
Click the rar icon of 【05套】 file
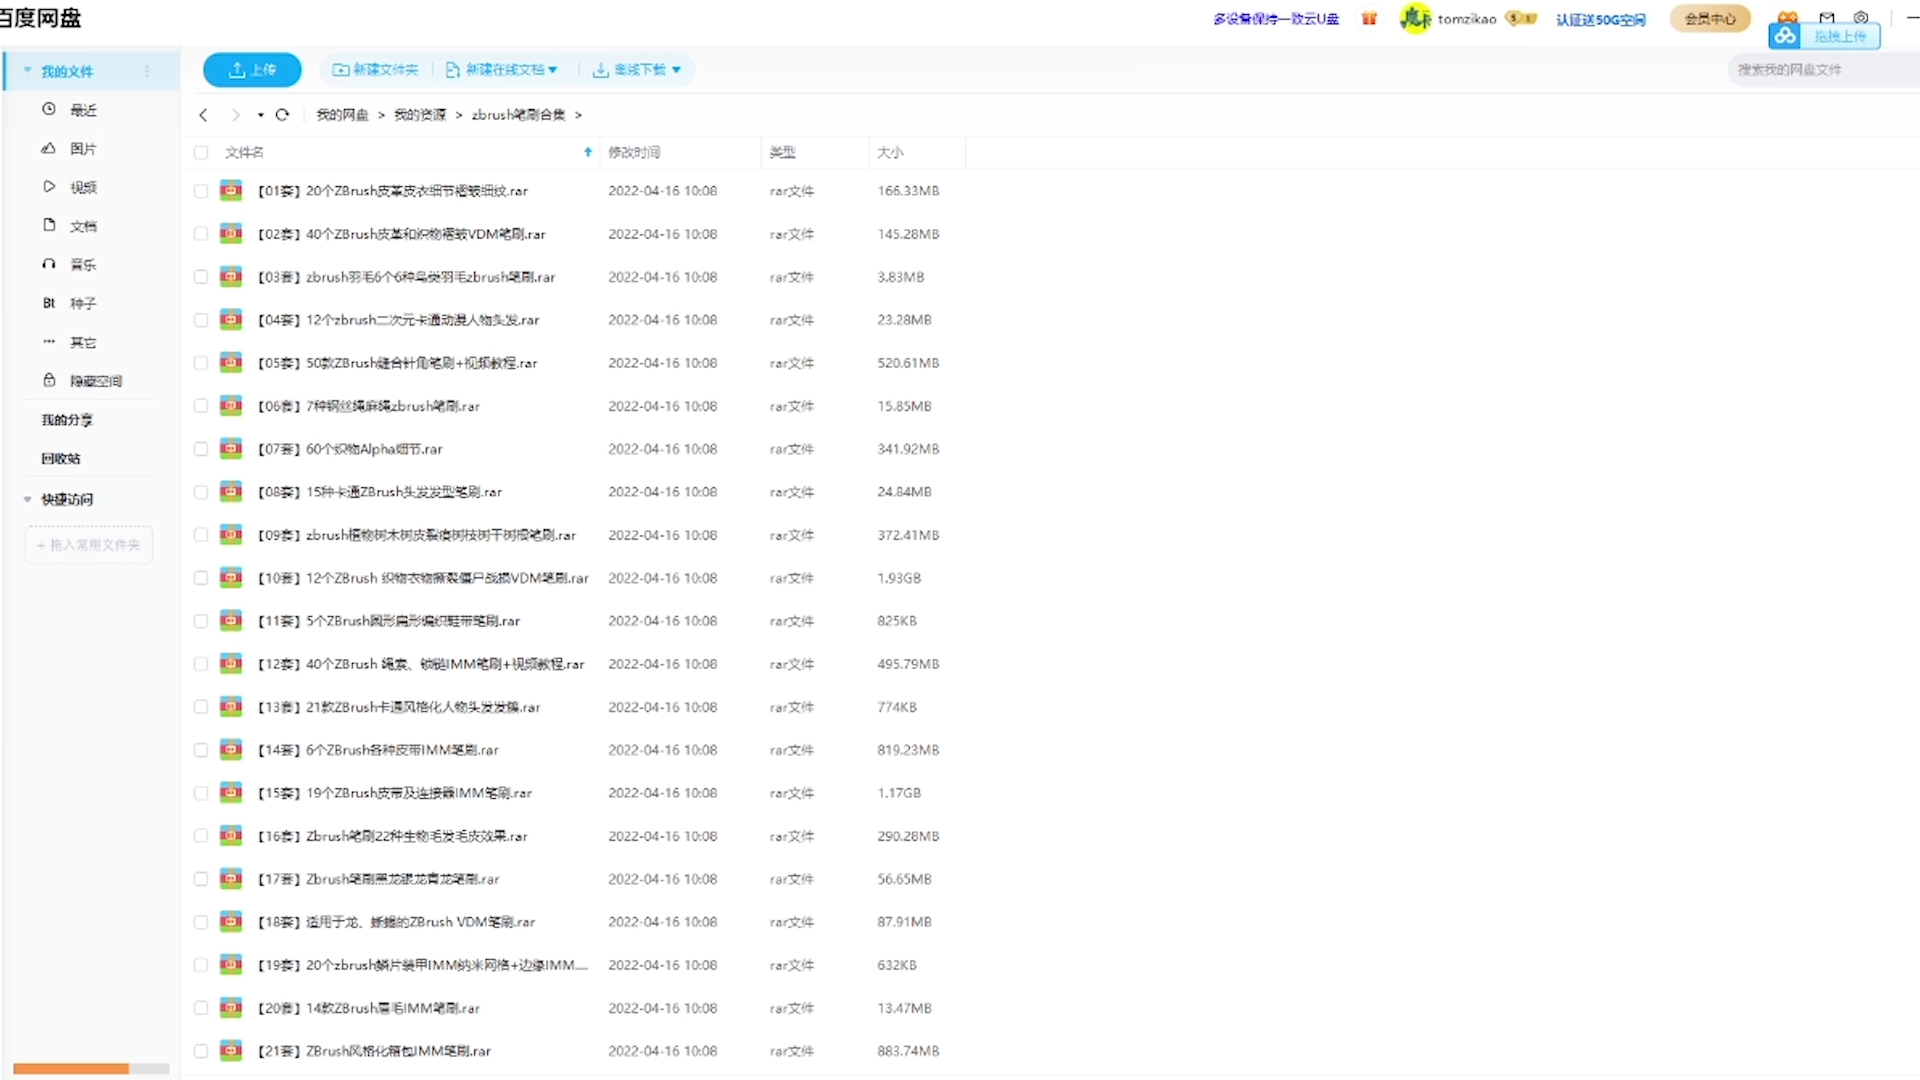pyautogui.click(x=231, y=363)
